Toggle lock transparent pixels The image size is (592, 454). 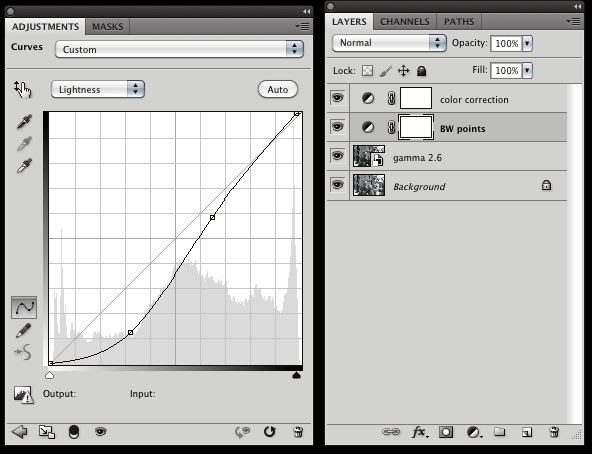click(367, 71)
